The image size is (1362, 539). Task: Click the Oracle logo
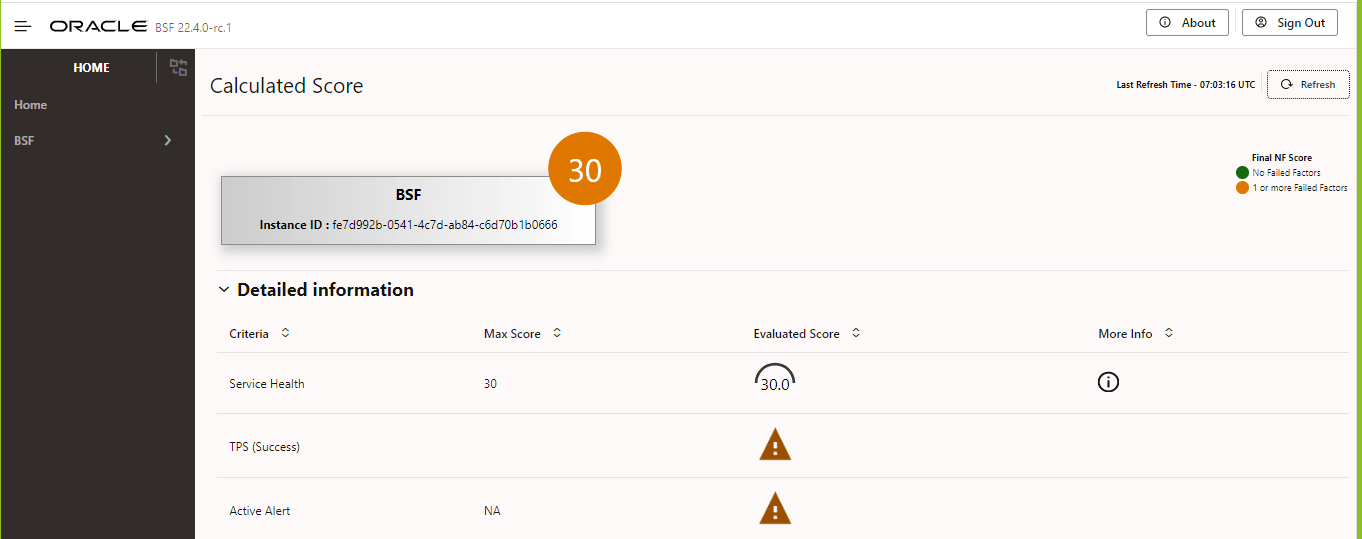[98, 26]
